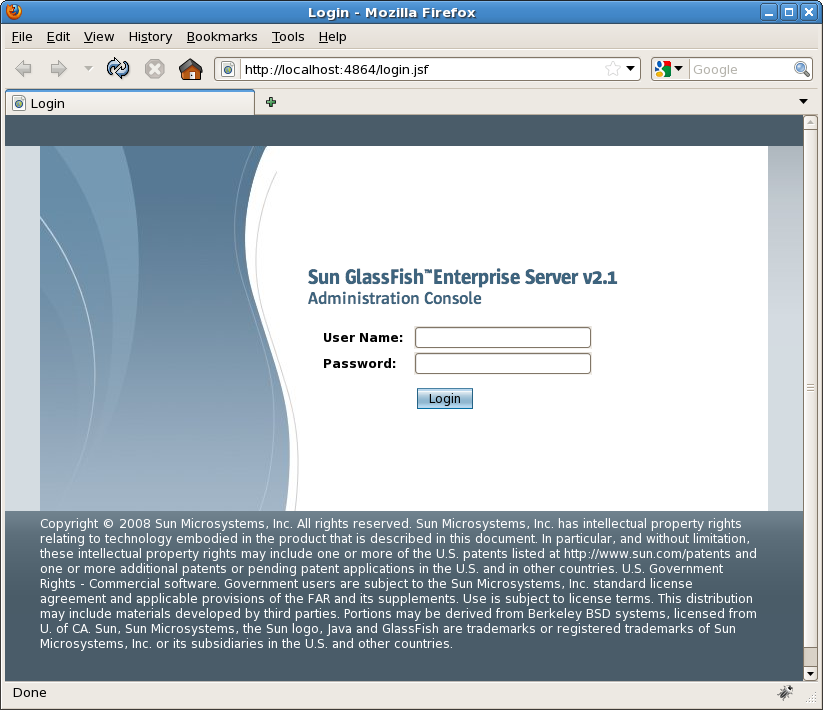823x710 pixels.
Task: Focus the Google search box
Action: pyautogui.click(x=742, y=69)
